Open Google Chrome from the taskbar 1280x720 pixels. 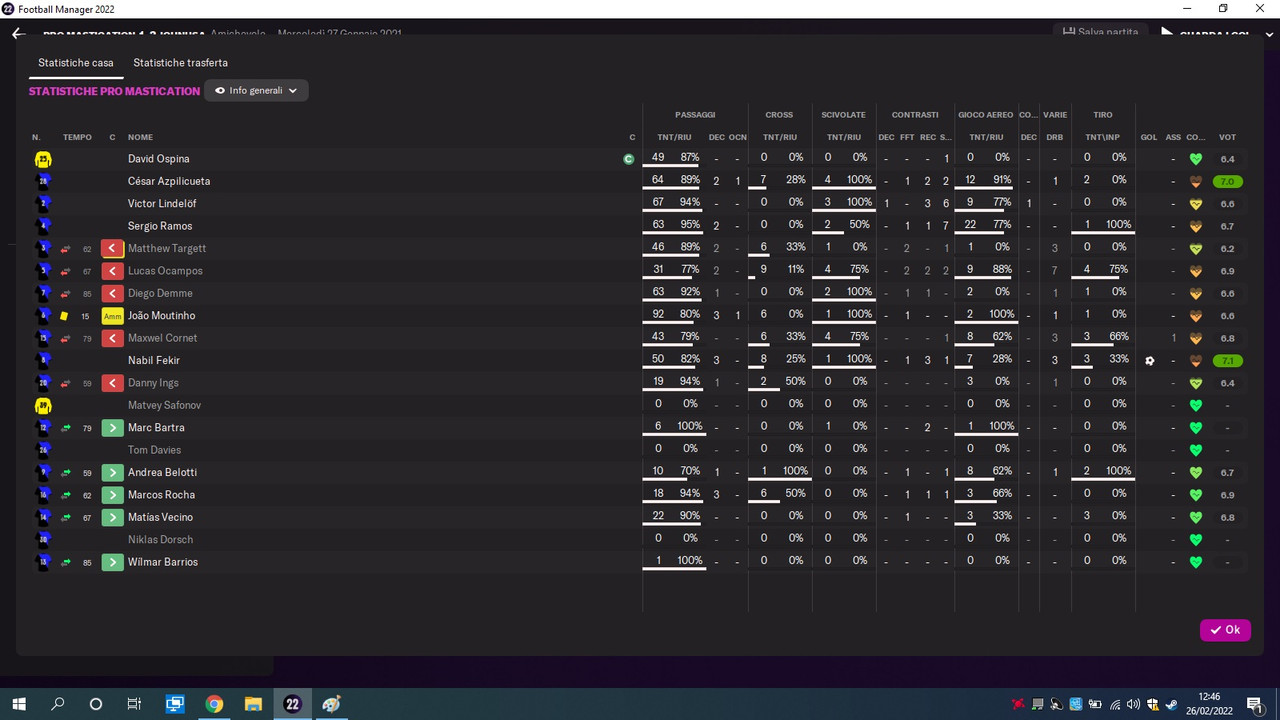point(214,704)
